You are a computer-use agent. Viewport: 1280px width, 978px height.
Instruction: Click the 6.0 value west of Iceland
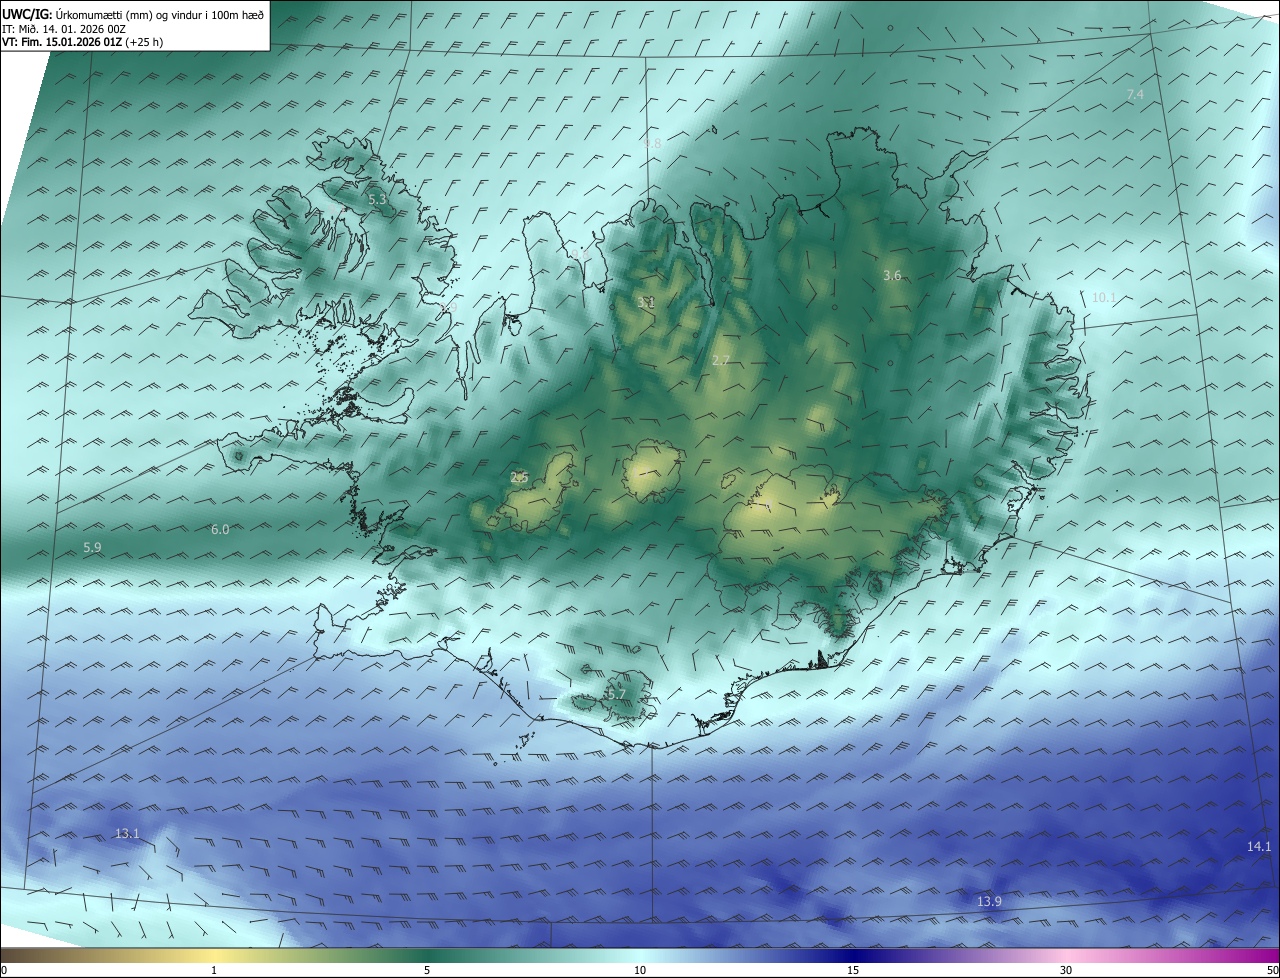(x=220, y=530)
